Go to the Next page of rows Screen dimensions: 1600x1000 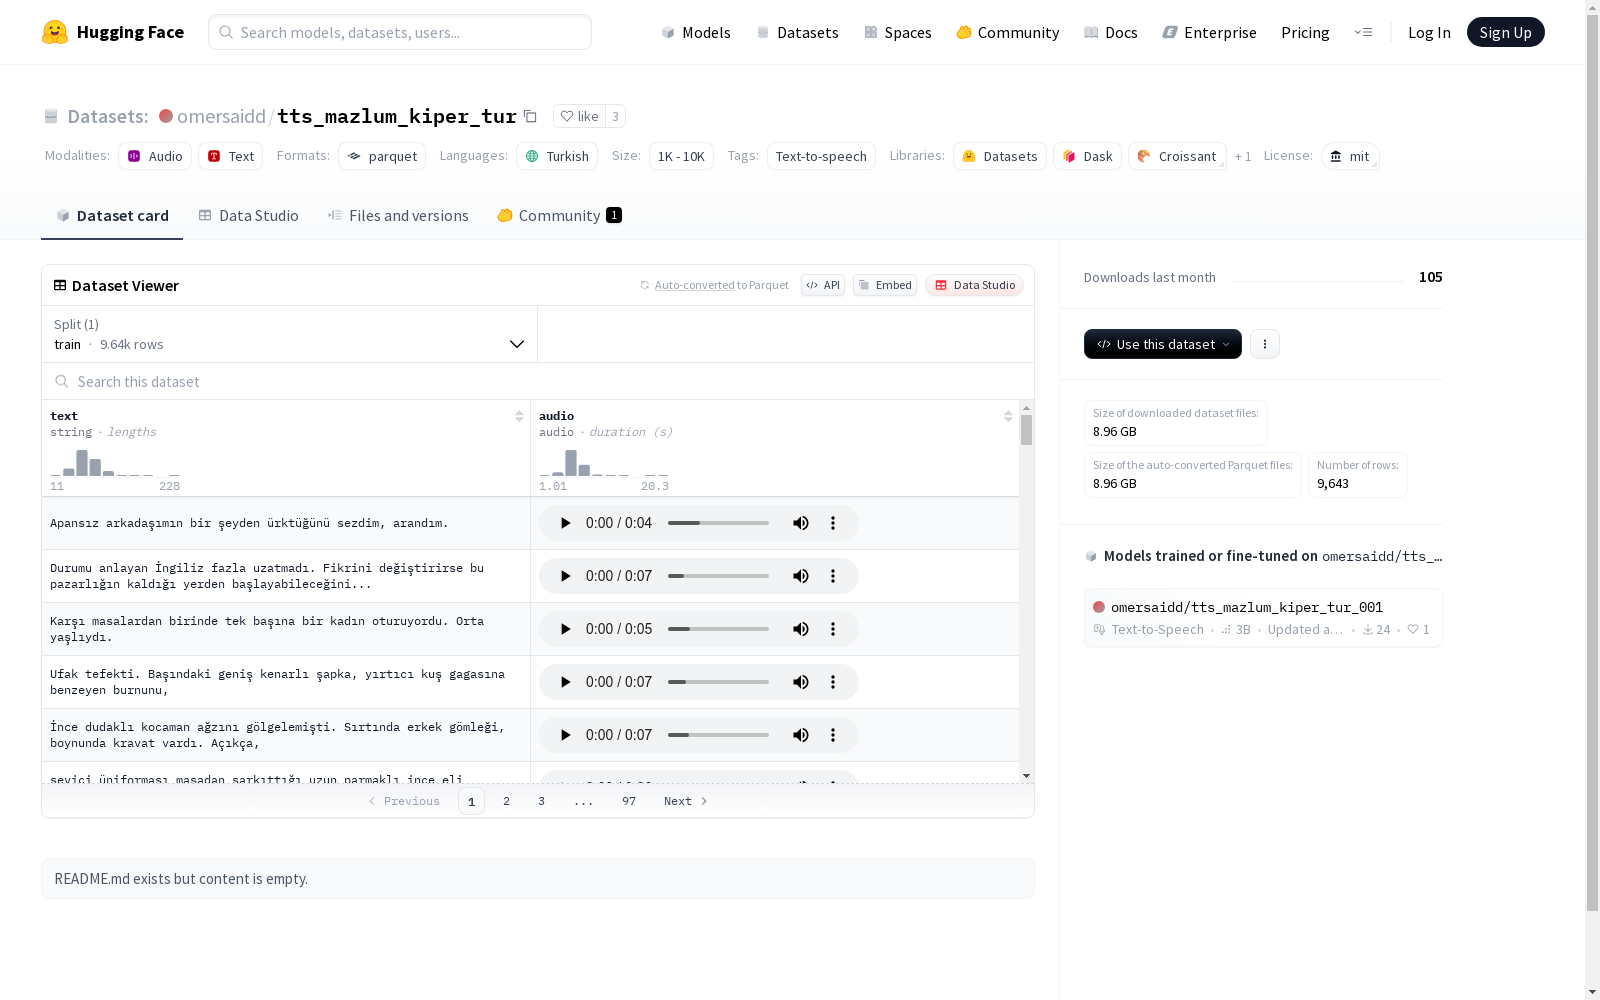click(686, 801)
